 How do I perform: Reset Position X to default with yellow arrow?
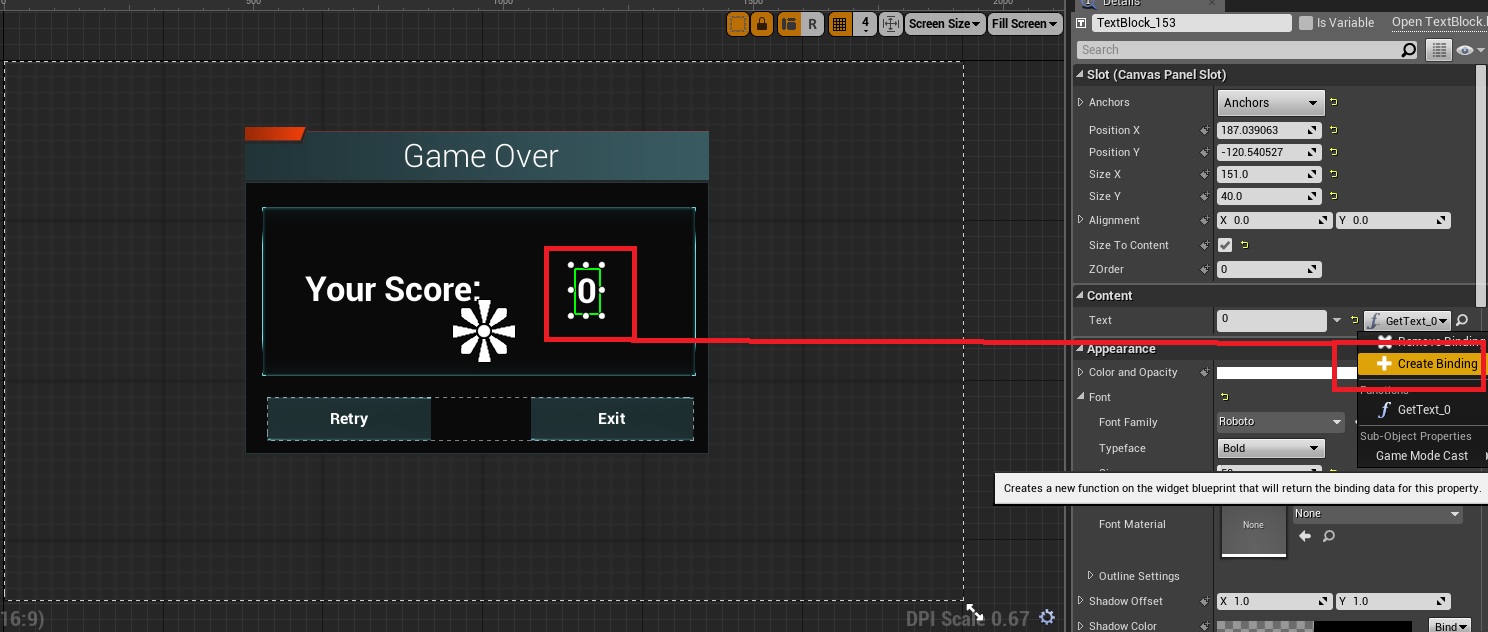(1333, 130)
